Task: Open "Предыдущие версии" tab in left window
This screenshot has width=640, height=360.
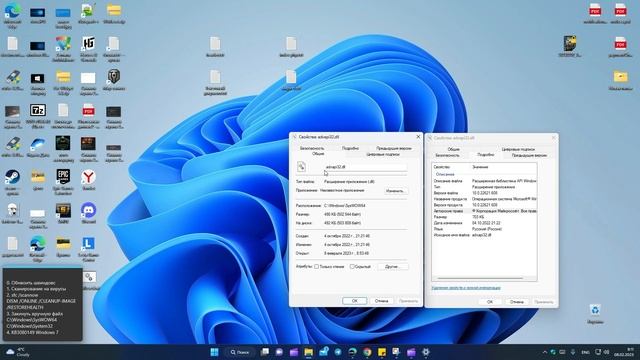Action: click(x=393, y=148)
